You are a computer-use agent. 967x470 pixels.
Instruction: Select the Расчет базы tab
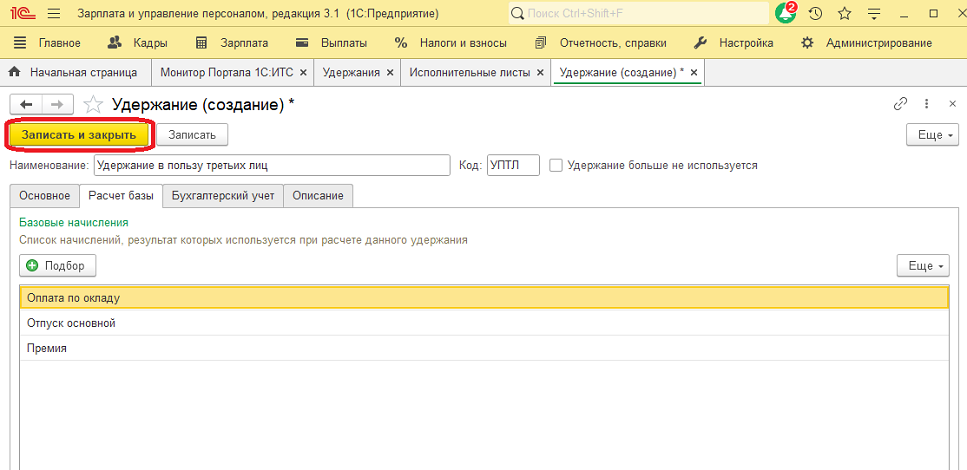121,196
